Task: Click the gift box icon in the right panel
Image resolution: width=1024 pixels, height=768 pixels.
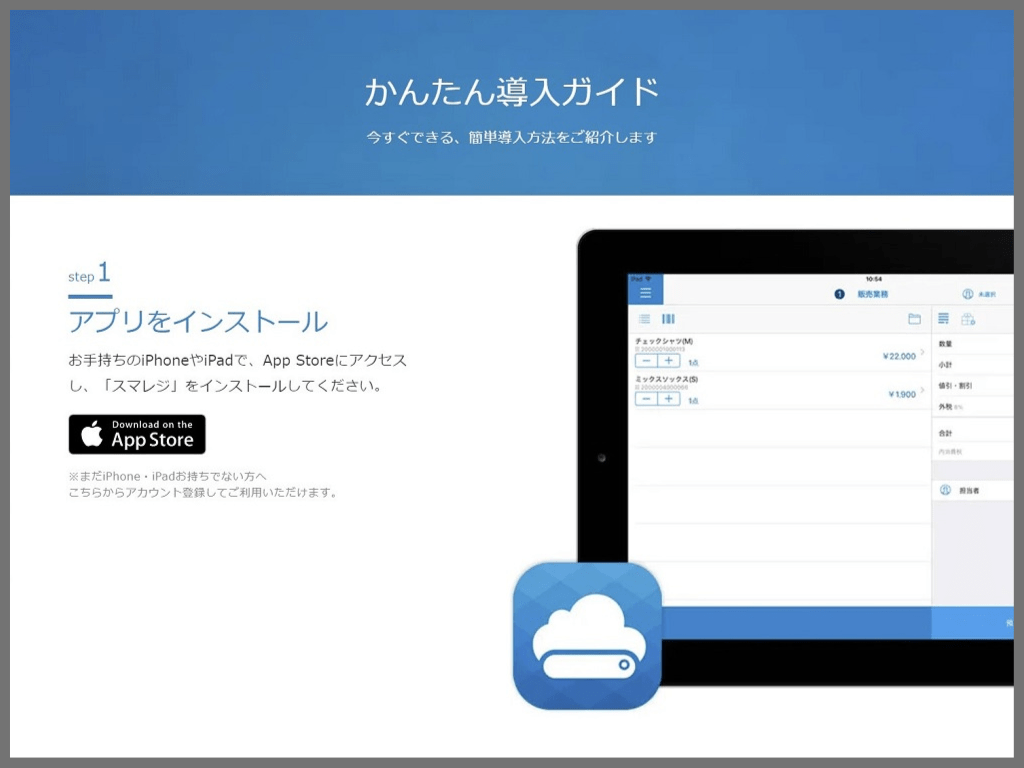Action: 967,319
